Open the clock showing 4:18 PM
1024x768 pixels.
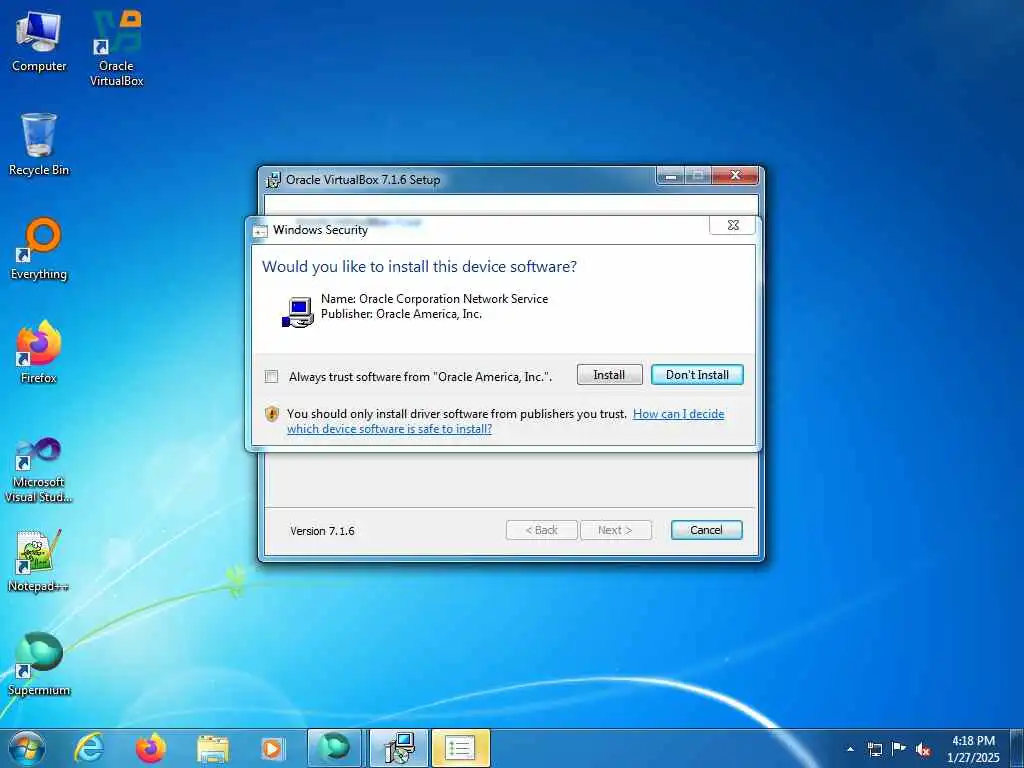pyautogui.click(x=973, y=749)
